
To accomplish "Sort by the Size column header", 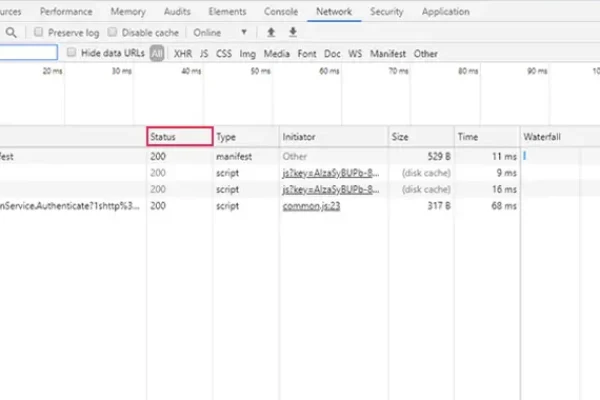I will 400,136.
